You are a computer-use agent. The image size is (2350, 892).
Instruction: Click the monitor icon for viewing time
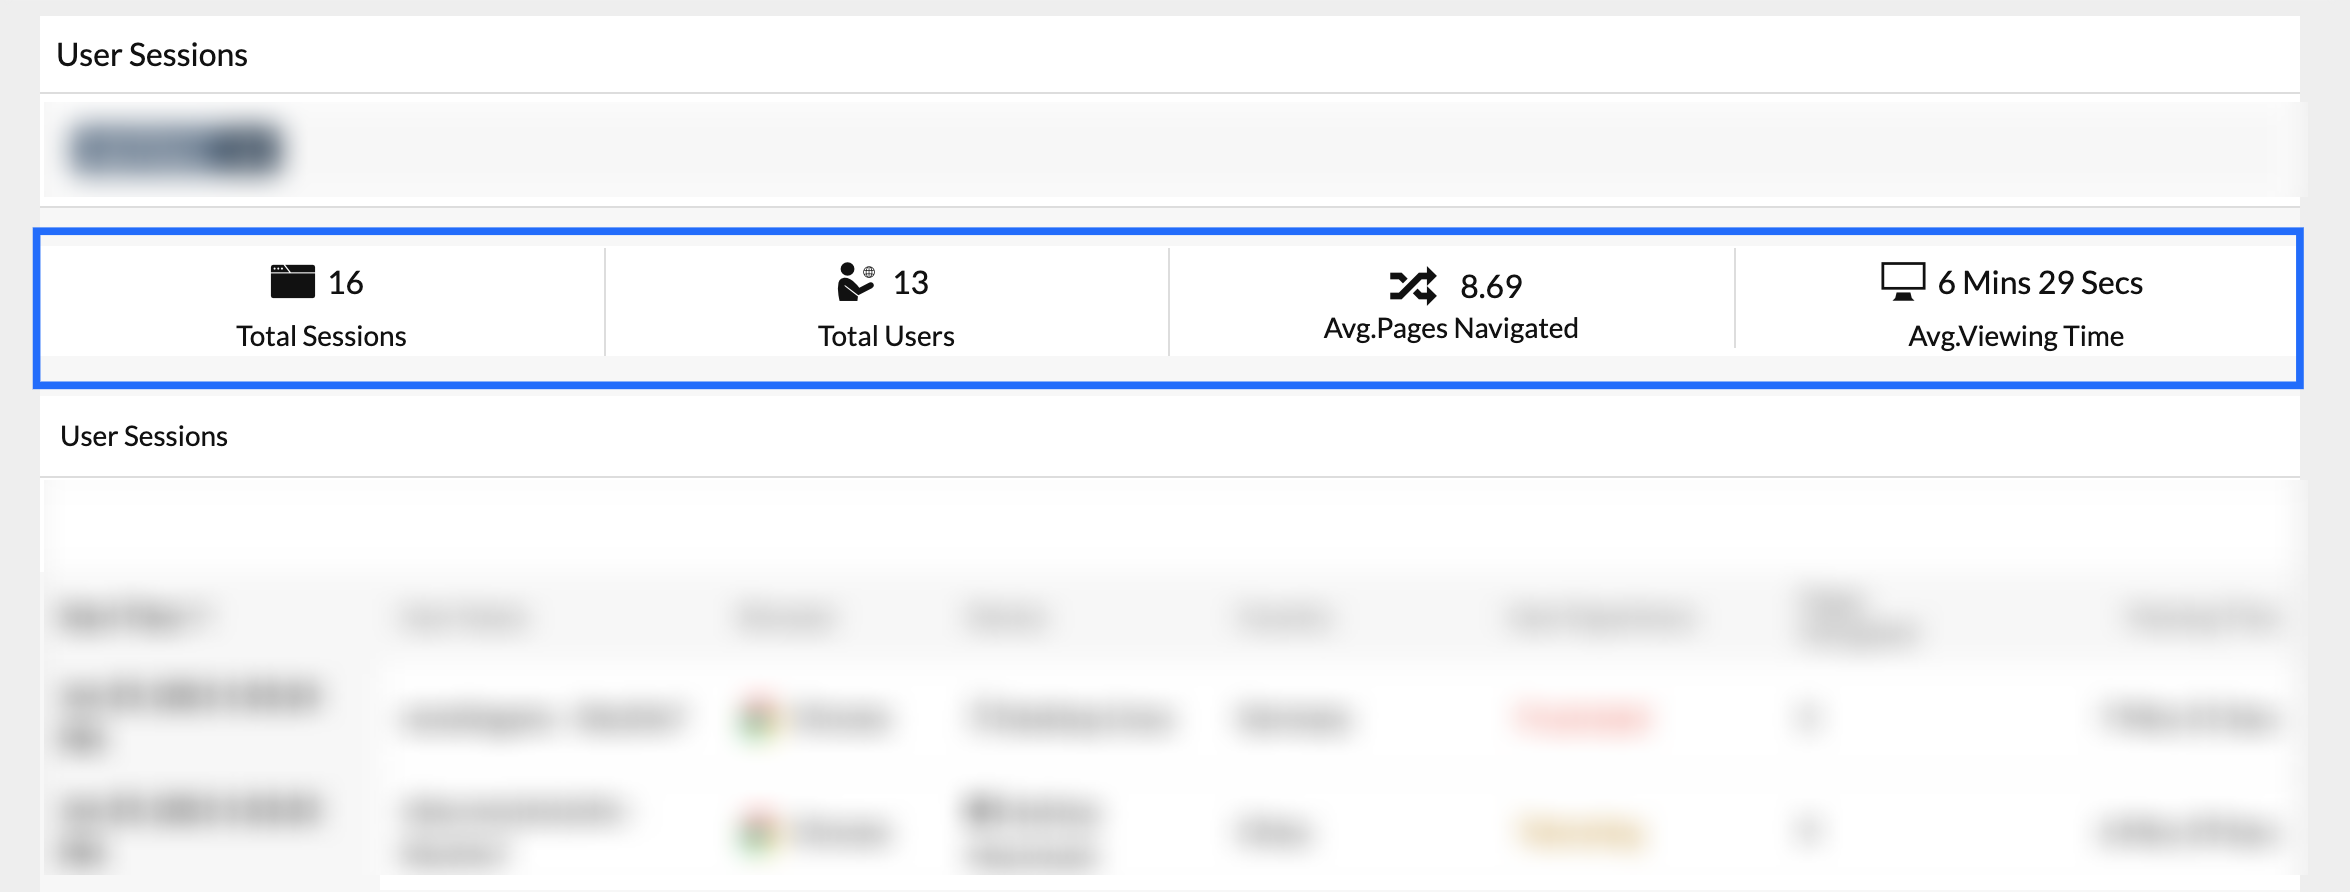[x=1902, y=282]
